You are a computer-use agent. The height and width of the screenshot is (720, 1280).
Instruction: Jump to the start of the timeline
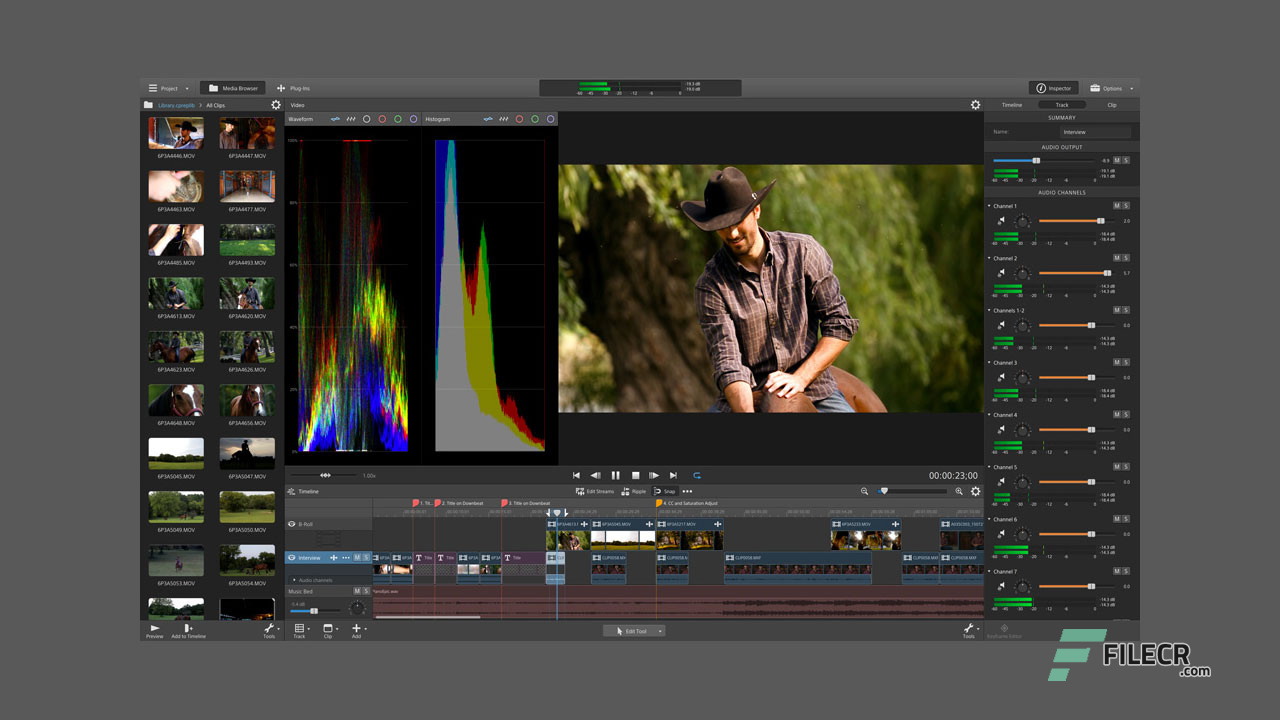(x=576, y=475)
